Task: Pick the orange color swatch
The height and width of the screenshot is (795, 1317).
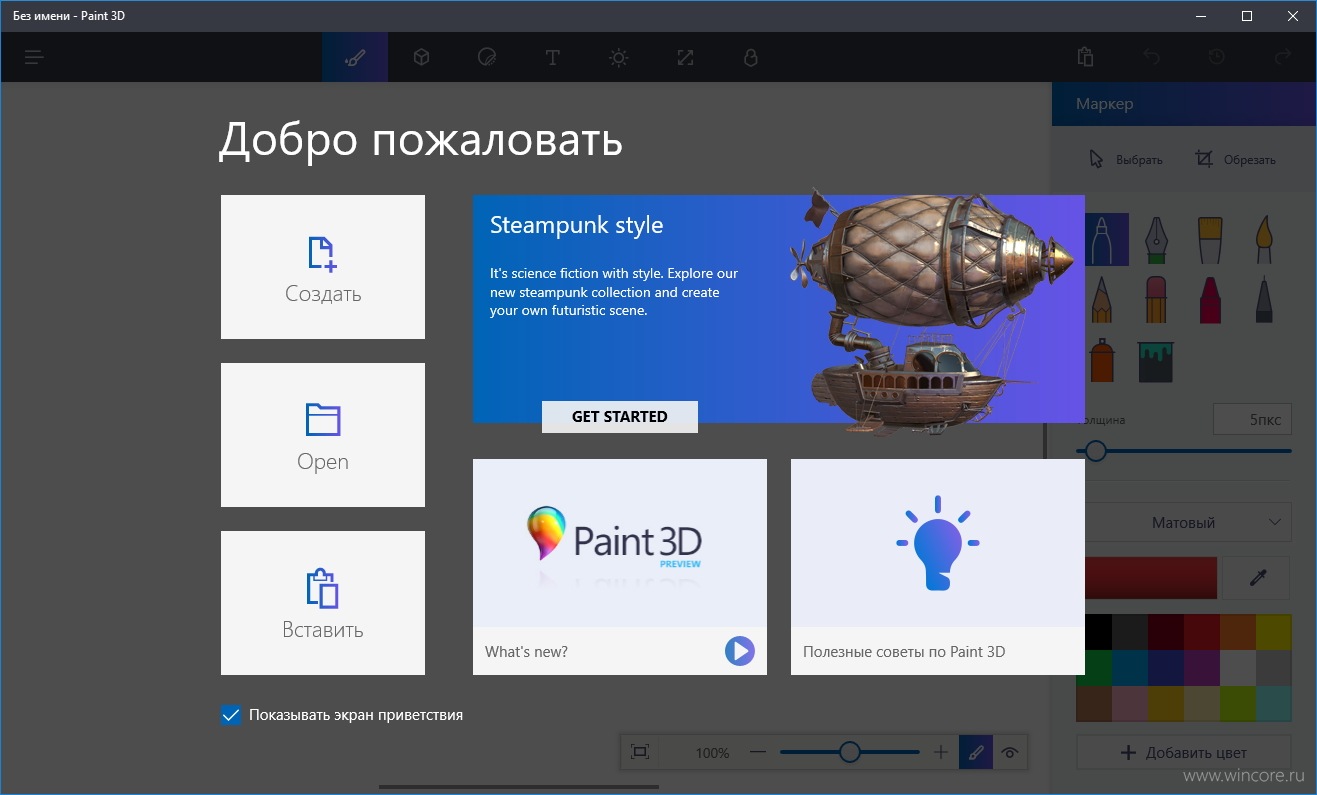Action: 1238,632
